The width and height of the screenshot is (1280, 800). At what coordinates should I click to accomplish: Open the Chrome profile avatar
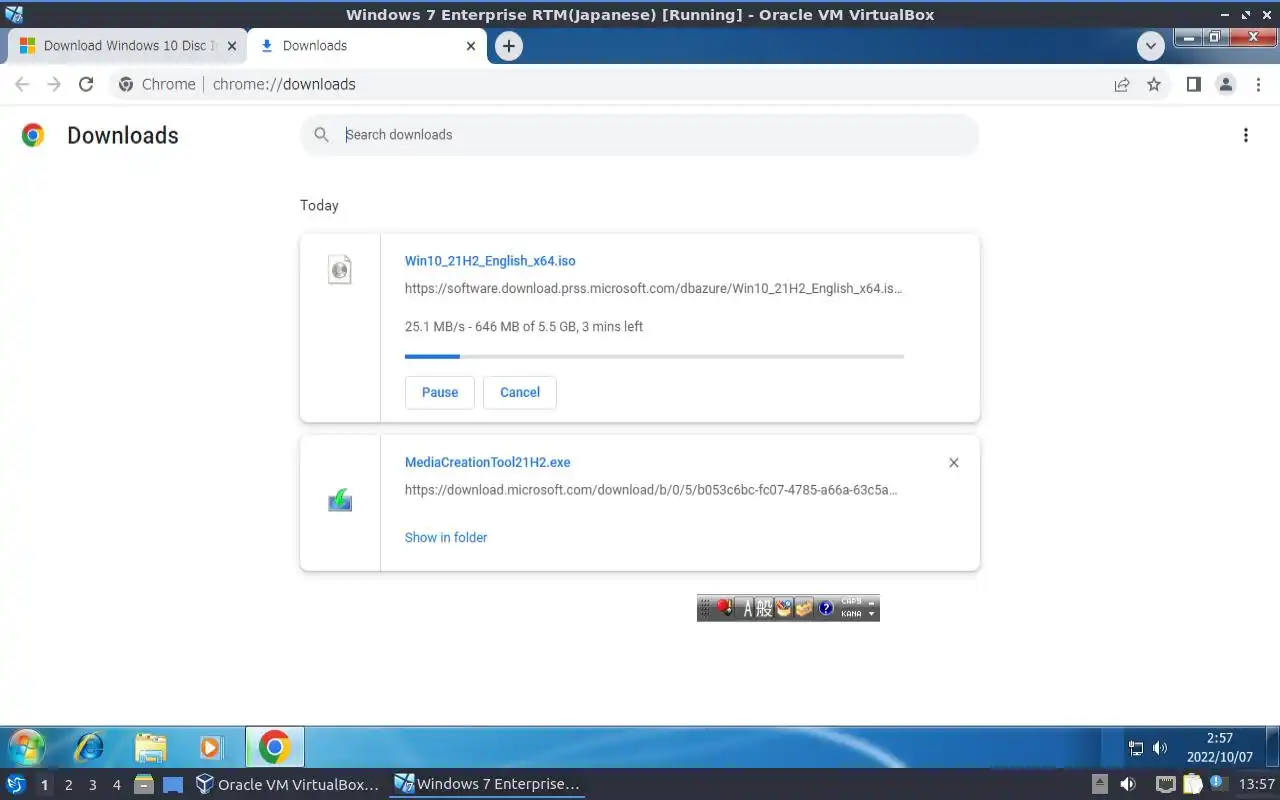pyautogui.click(x=1226, y=85)
